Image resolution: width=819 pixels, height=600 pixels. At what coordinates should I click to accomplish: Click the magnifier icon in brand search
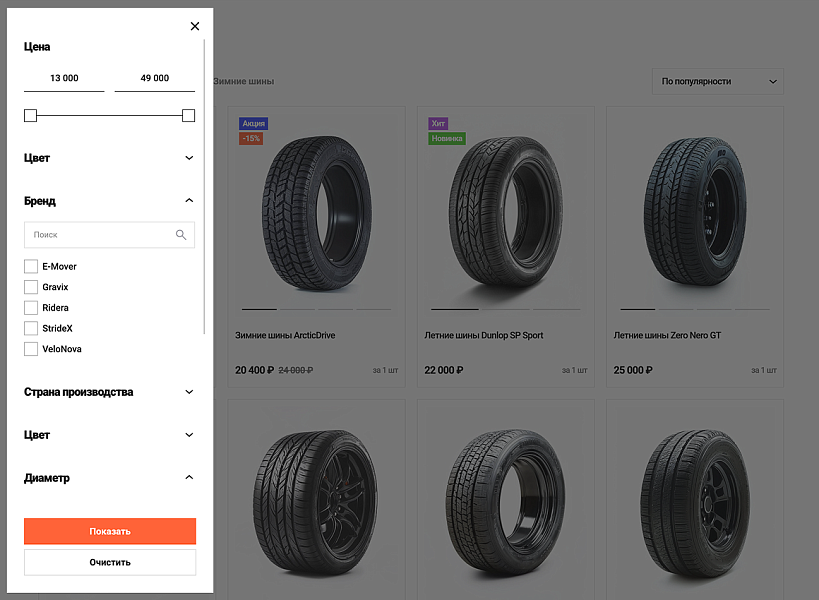181,235
